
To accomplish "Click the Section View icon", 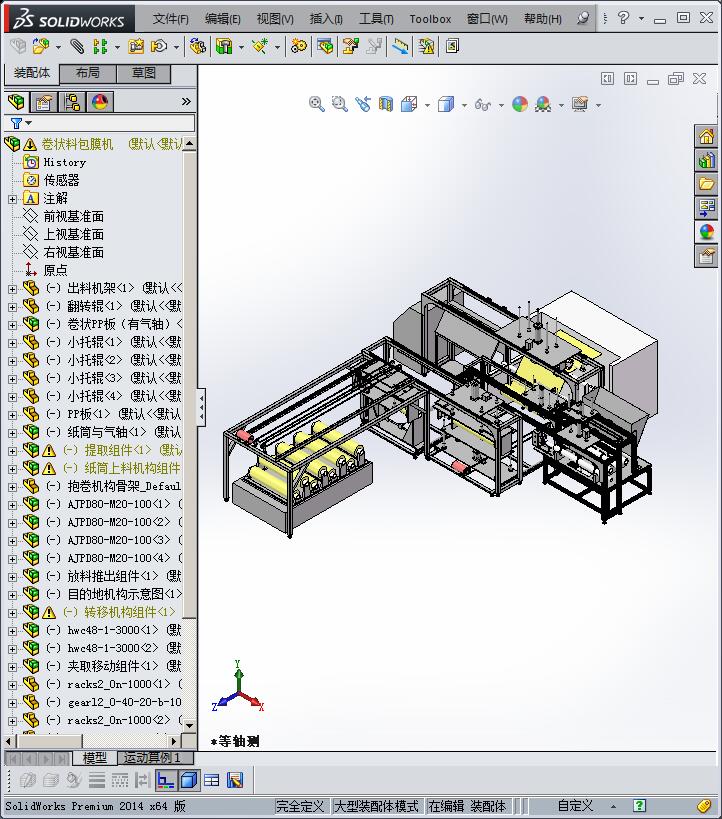I will pyautogui.click(x=386, y=104).
